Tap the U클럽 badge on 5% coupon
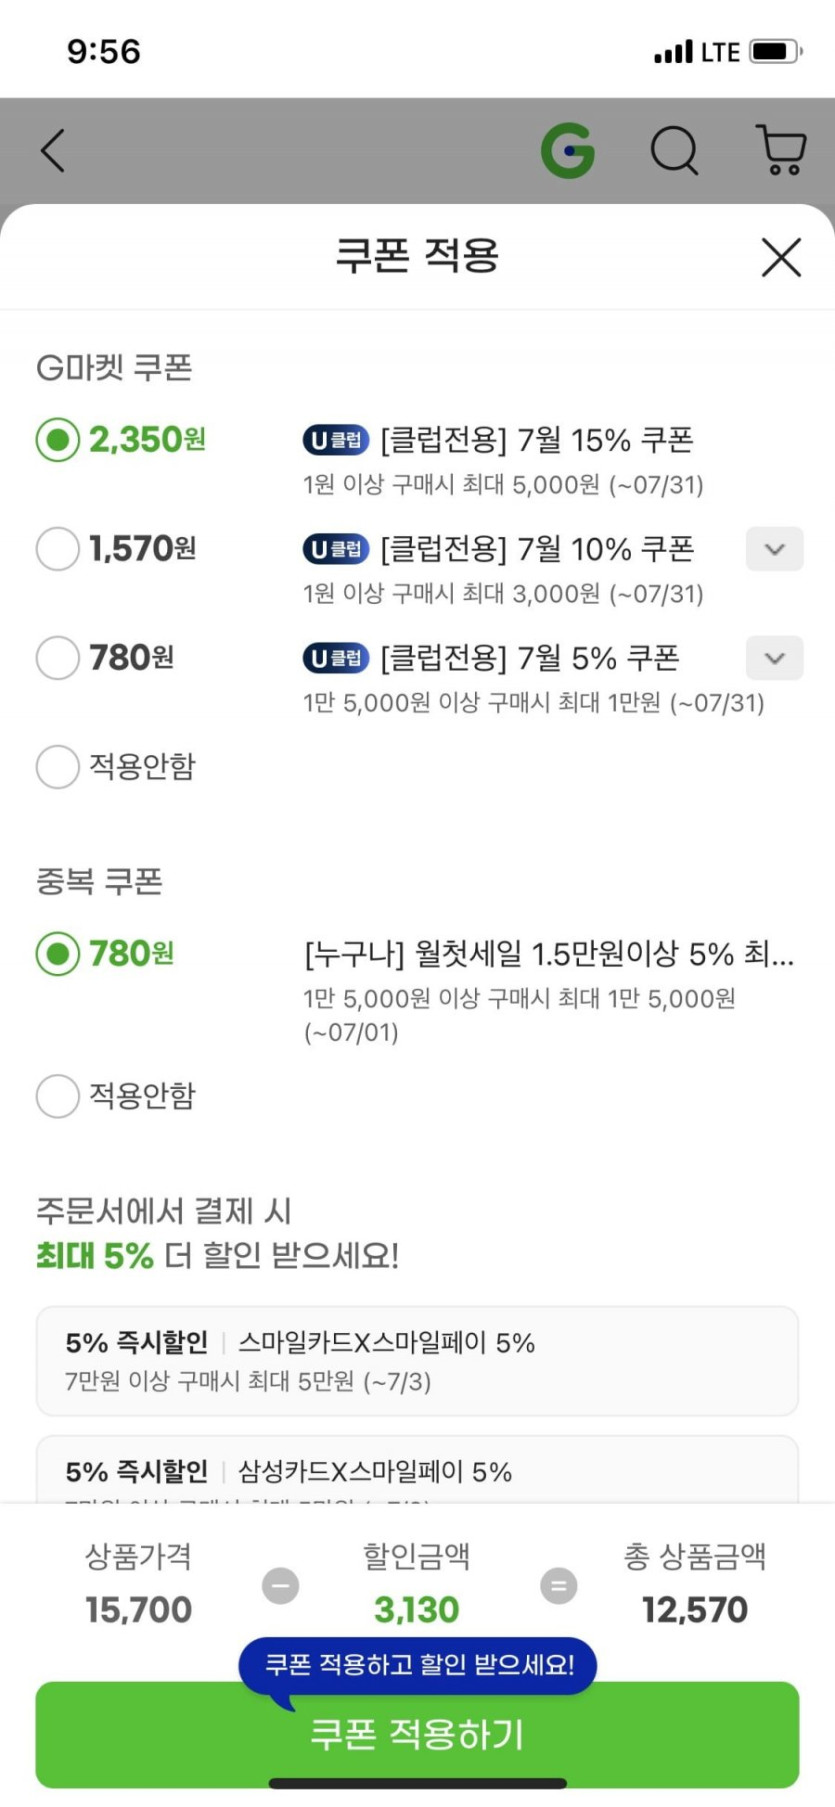The height and width of the screenshot is (1807, 835). [336, 658]
